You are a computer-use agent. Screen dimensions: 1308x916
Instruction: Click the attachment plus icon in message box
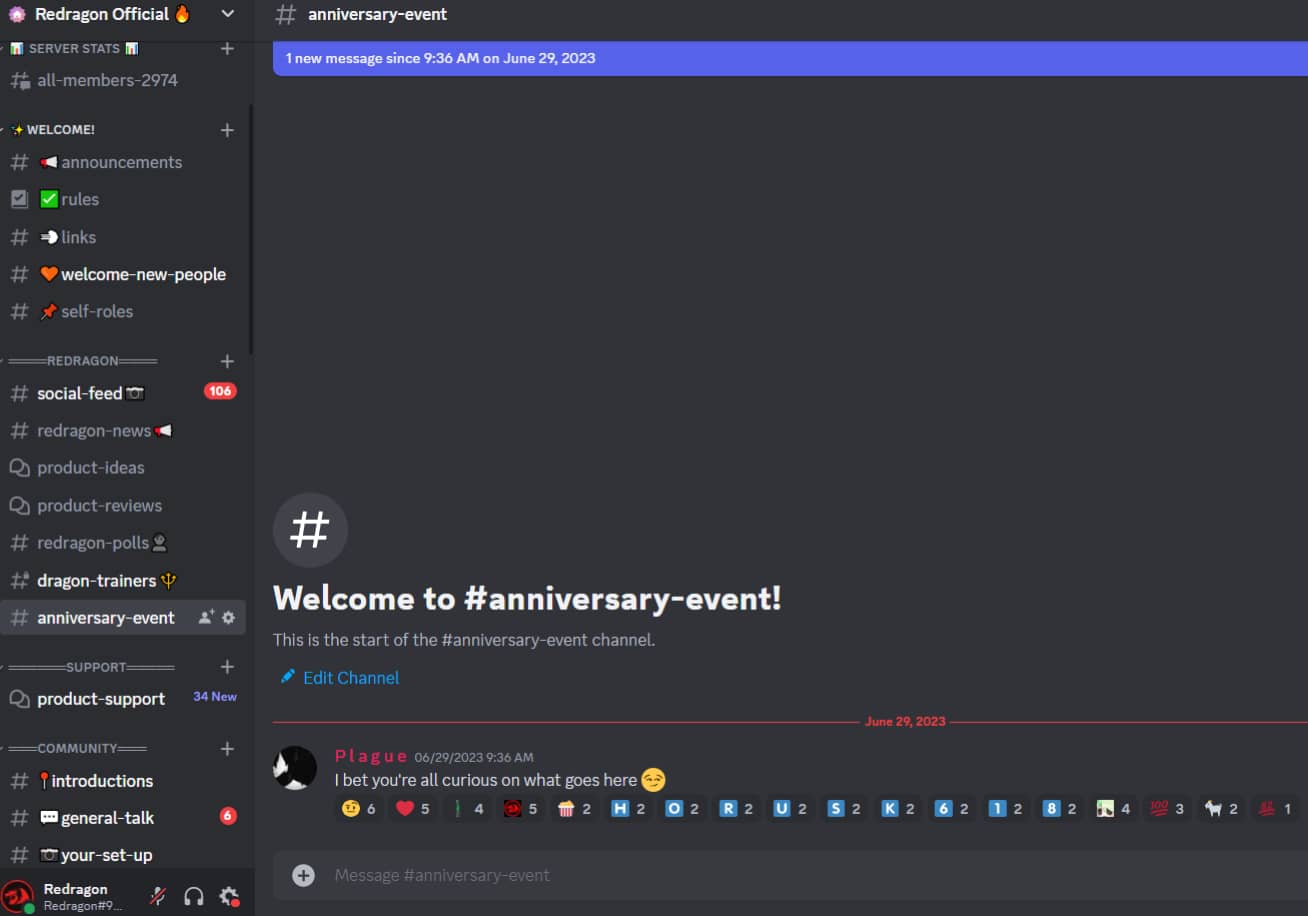point(303,875)
